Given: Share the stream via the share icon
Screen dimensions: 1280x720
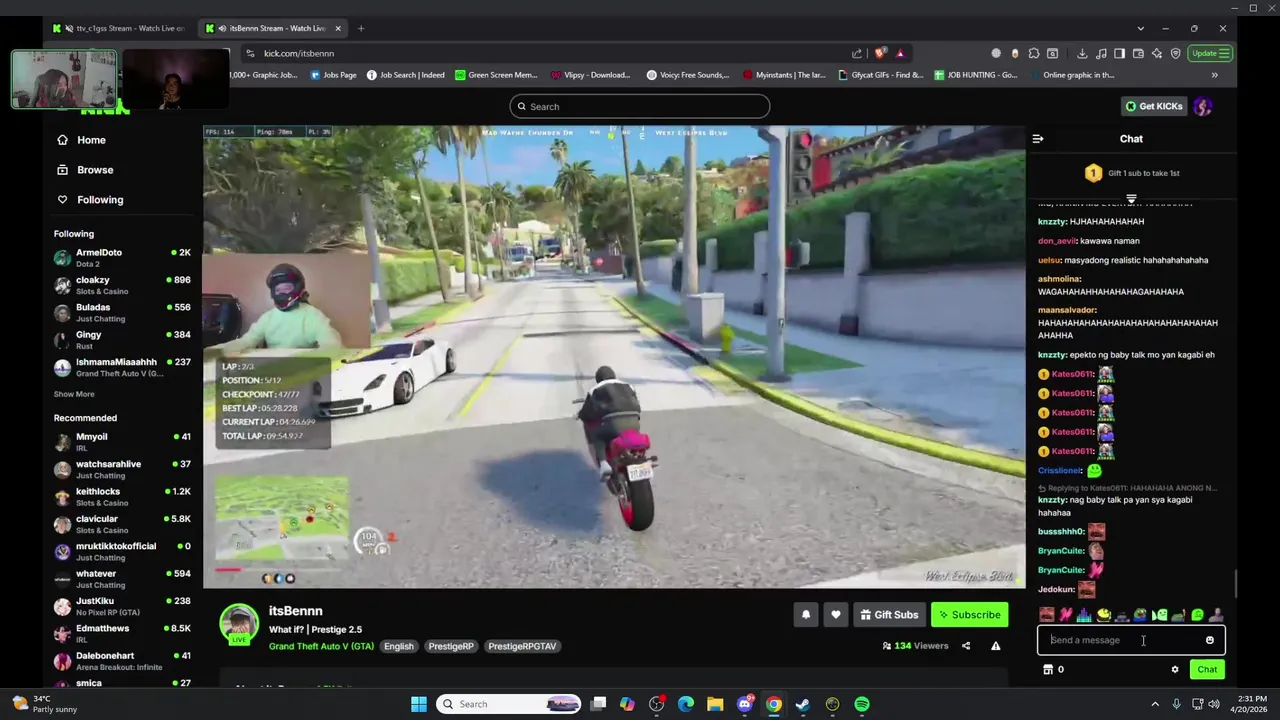Looking at the screenshot, I should pyautogui.click(x=966, y=646).
